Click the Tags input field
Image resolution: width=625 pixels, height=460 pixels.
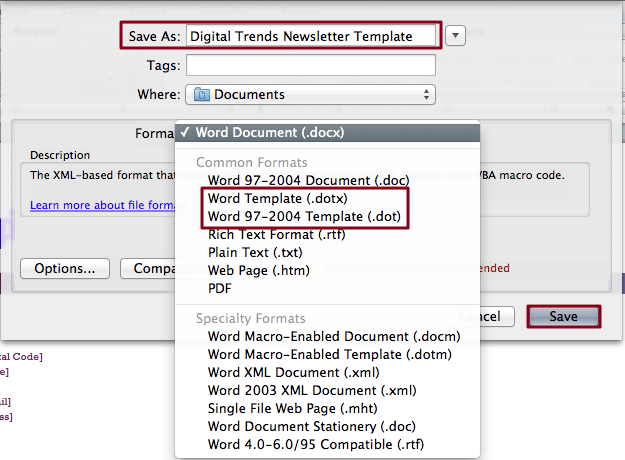[311, 65]
